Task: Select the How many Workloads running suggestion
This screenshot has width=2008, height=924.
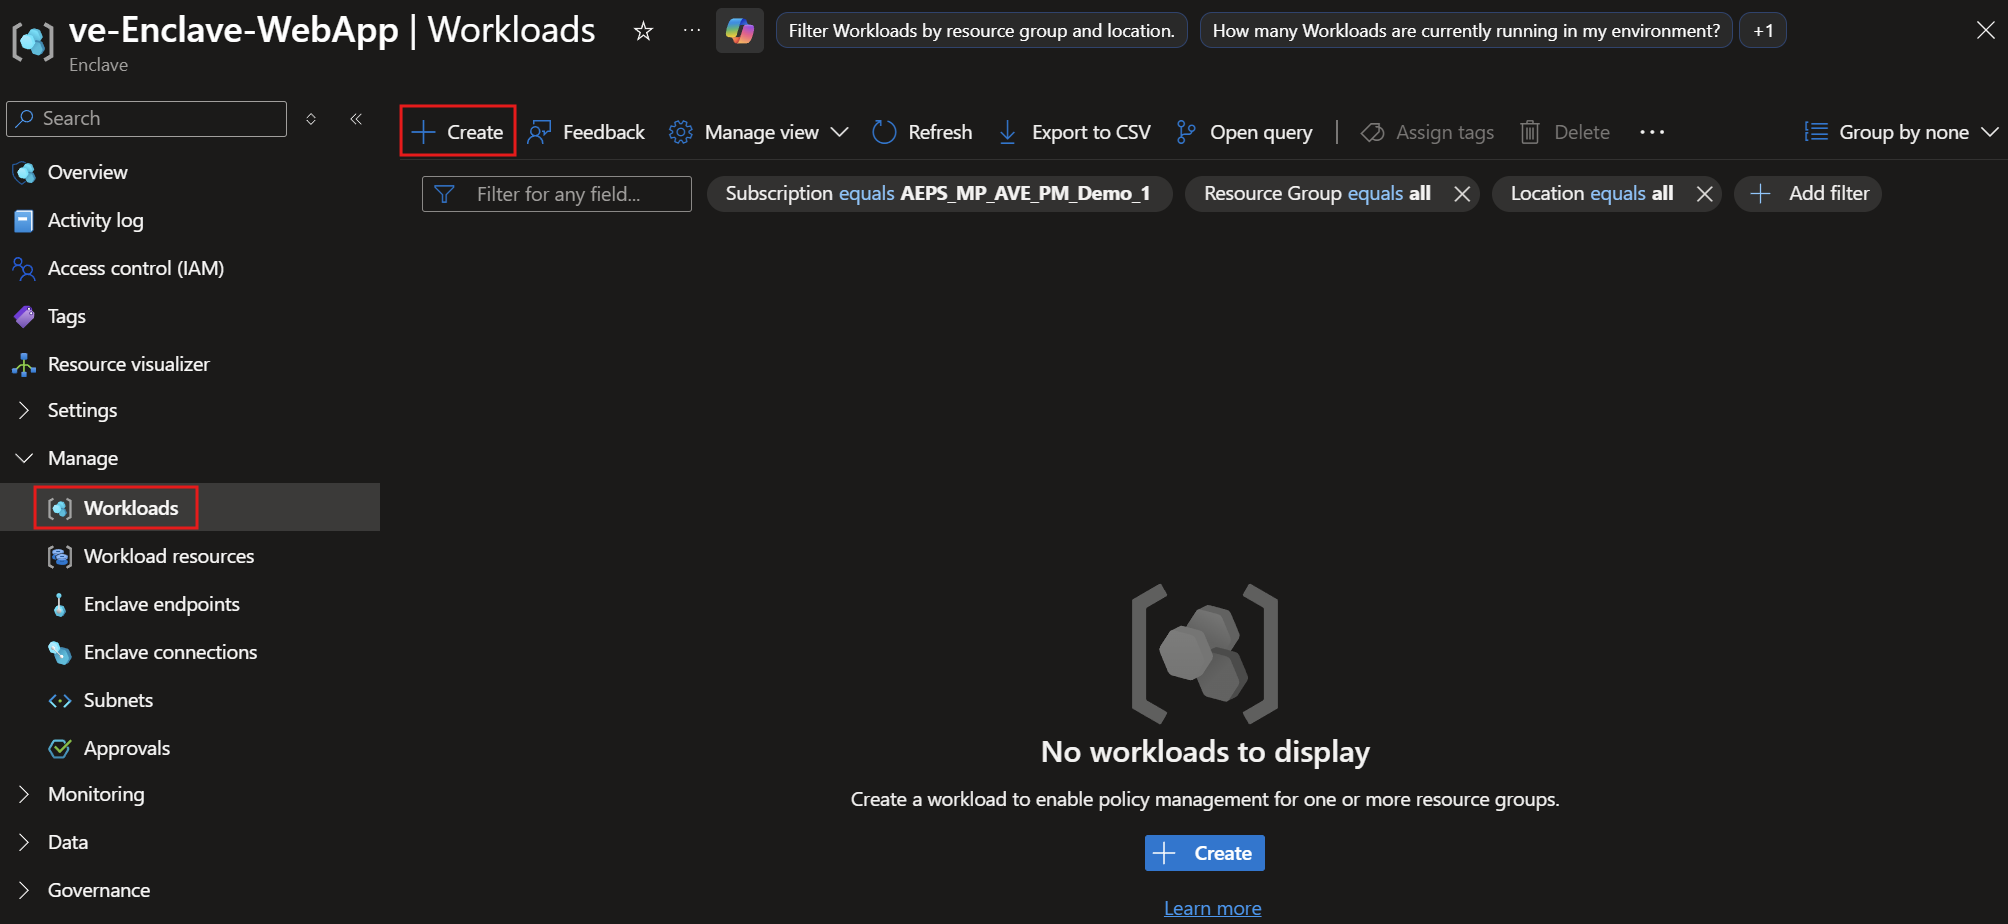Action: tap(1466, 31)
